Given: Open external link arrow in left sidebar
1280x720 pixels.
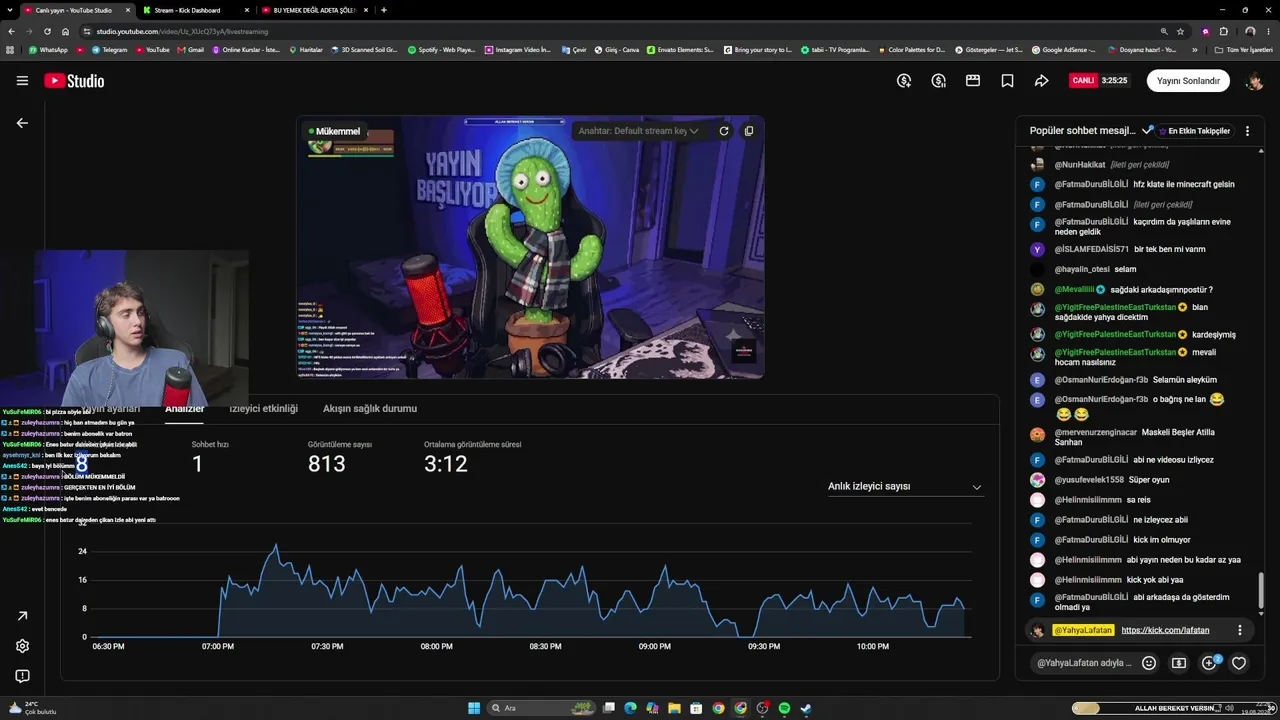Looking at the screenshot, I should tap(22, 616).
